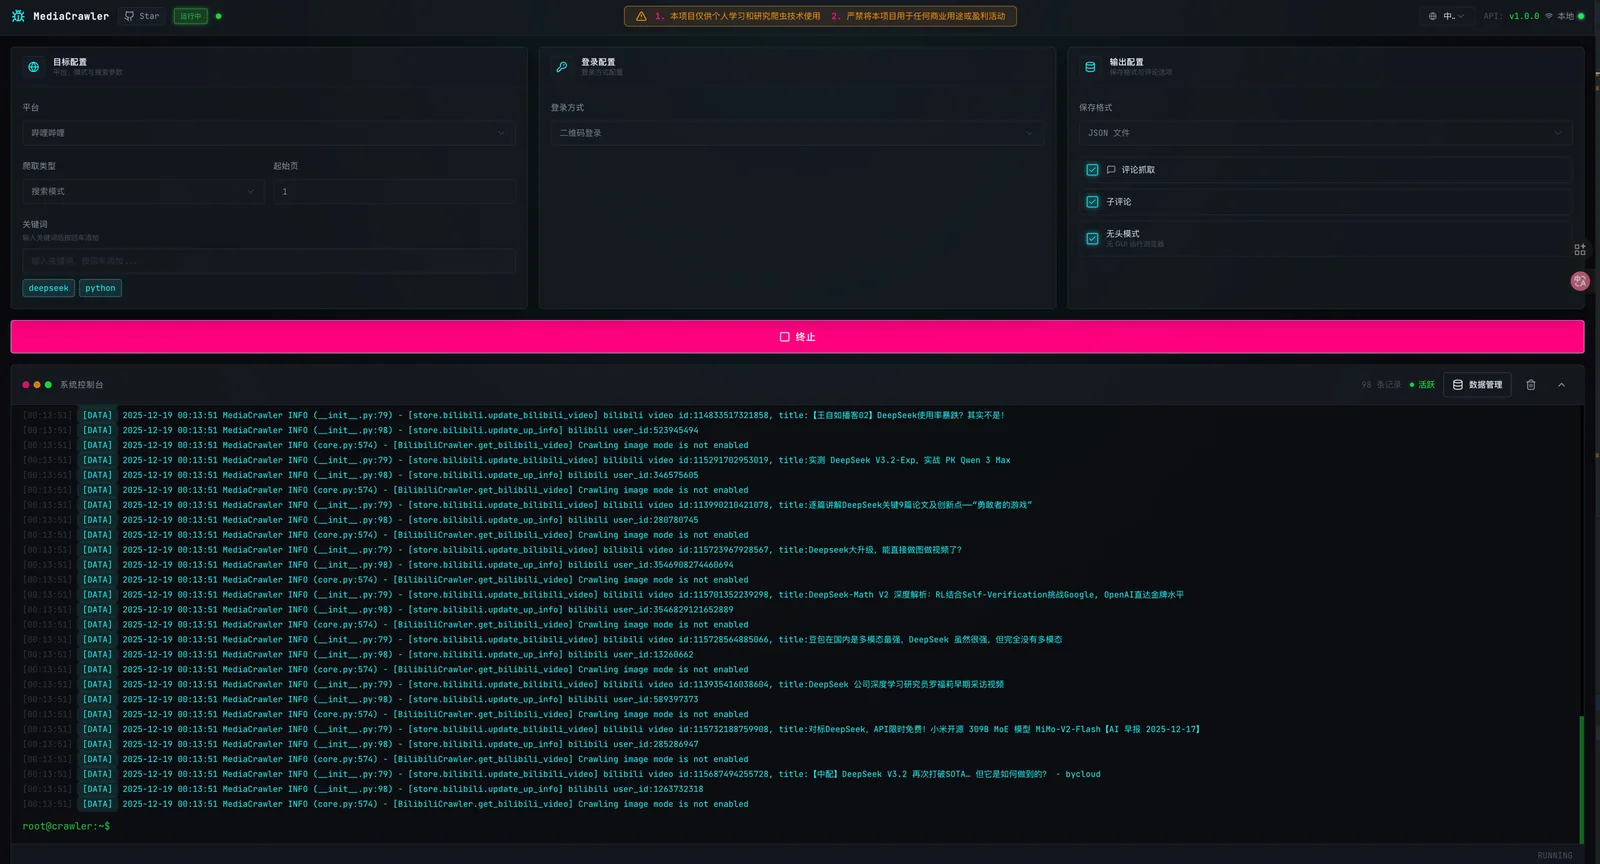
Task: Click the red dot in console header
Action: click(x=26, y=385)
